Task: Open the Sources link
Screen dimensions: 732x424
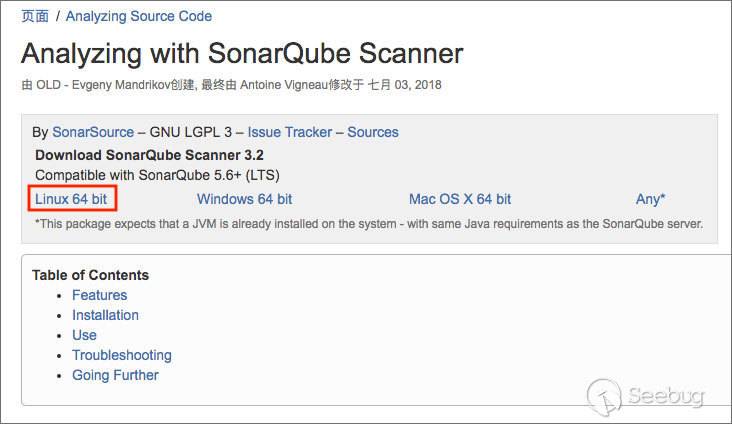Action: coord(373,132)
